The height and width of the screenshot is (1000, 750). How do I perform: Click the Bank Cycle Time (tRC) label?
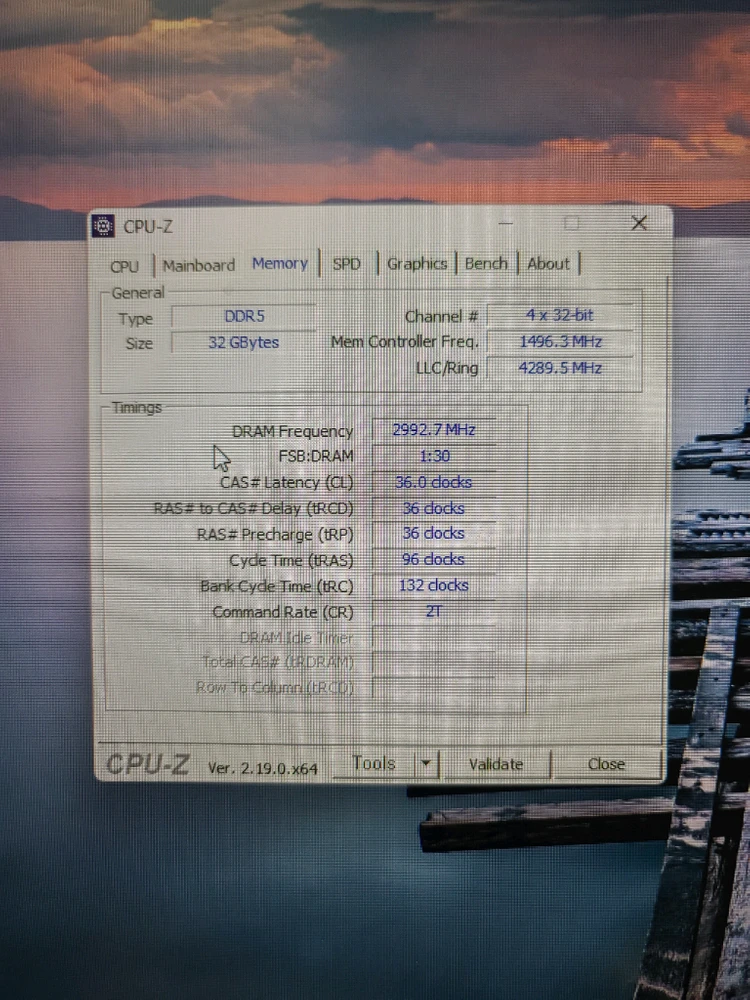click(277, 586)
